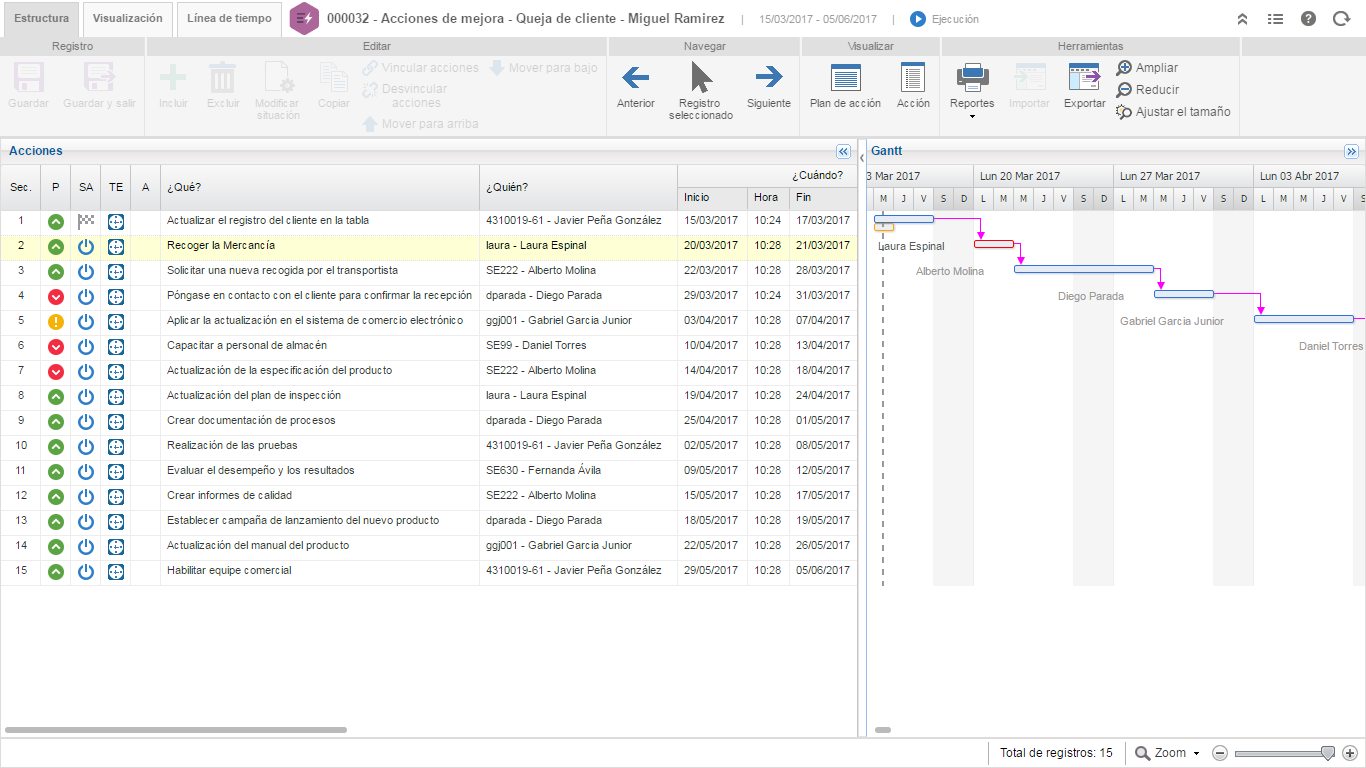Click the zoom slider handle
The height and width of the screenshot is (768, 1366).
tap(1327, 753)
